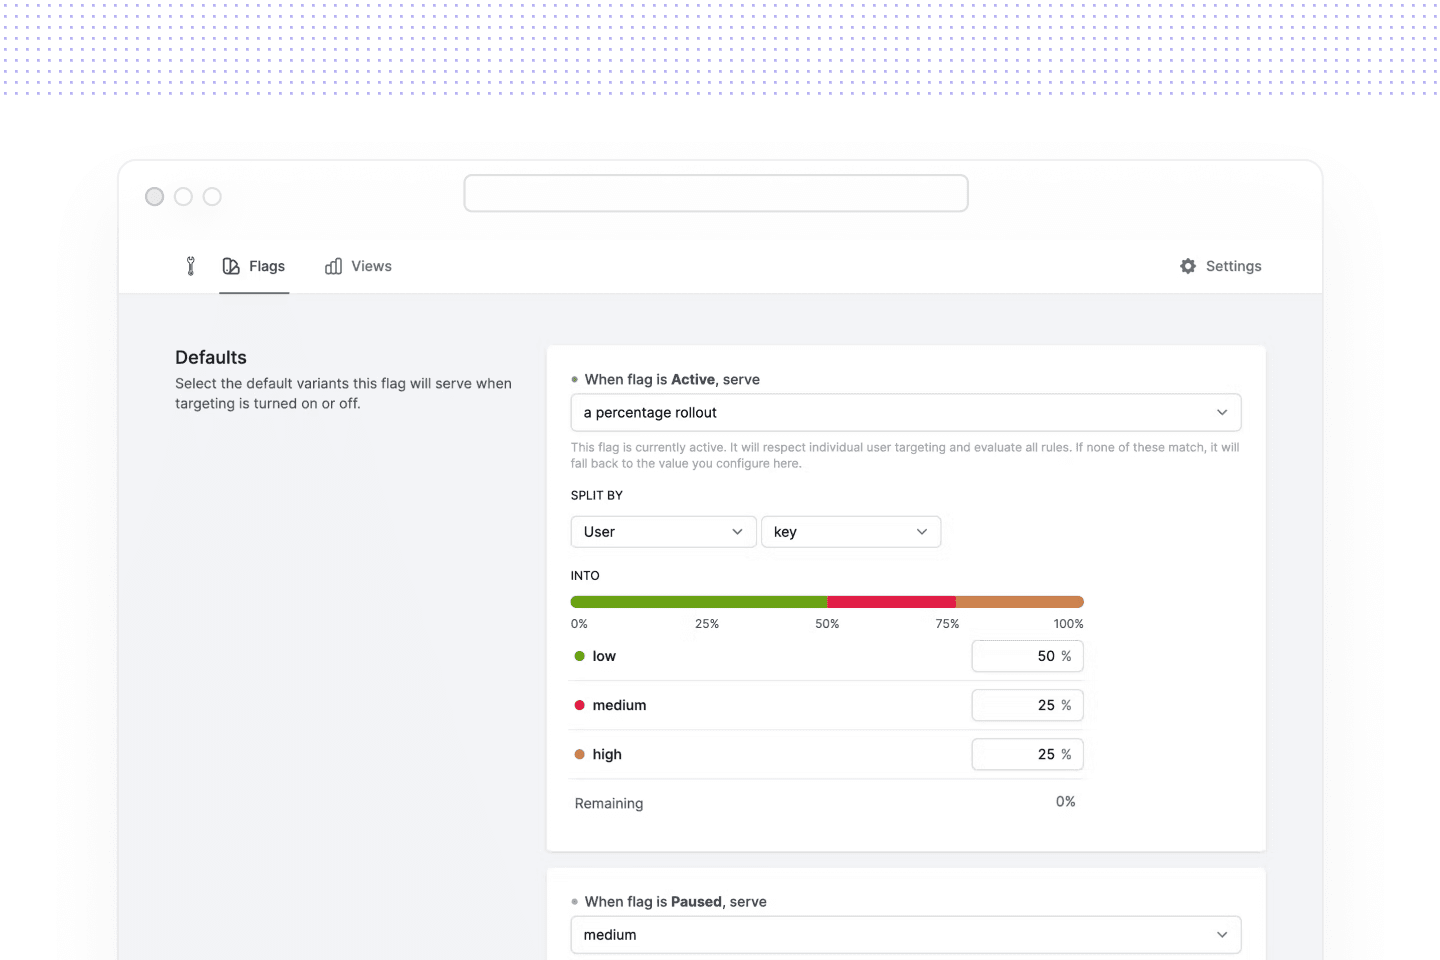Open the Settings link
The height and width of the screenshot is (960, 1440).
click(x=1233, y=266)
